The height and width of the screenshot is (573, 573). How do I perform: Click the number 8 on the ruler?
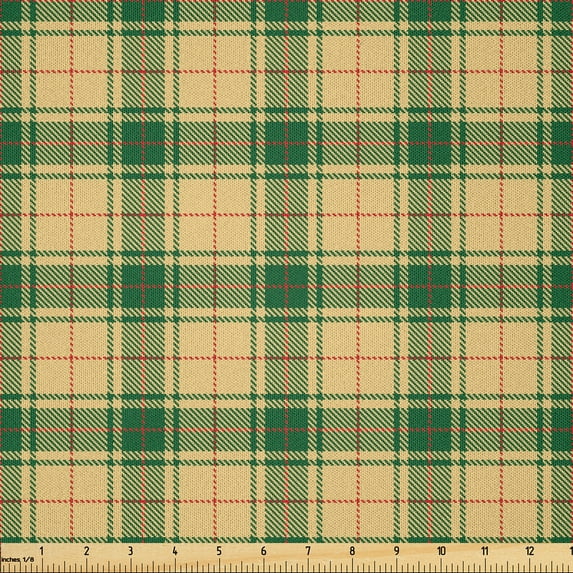(352, 551)
